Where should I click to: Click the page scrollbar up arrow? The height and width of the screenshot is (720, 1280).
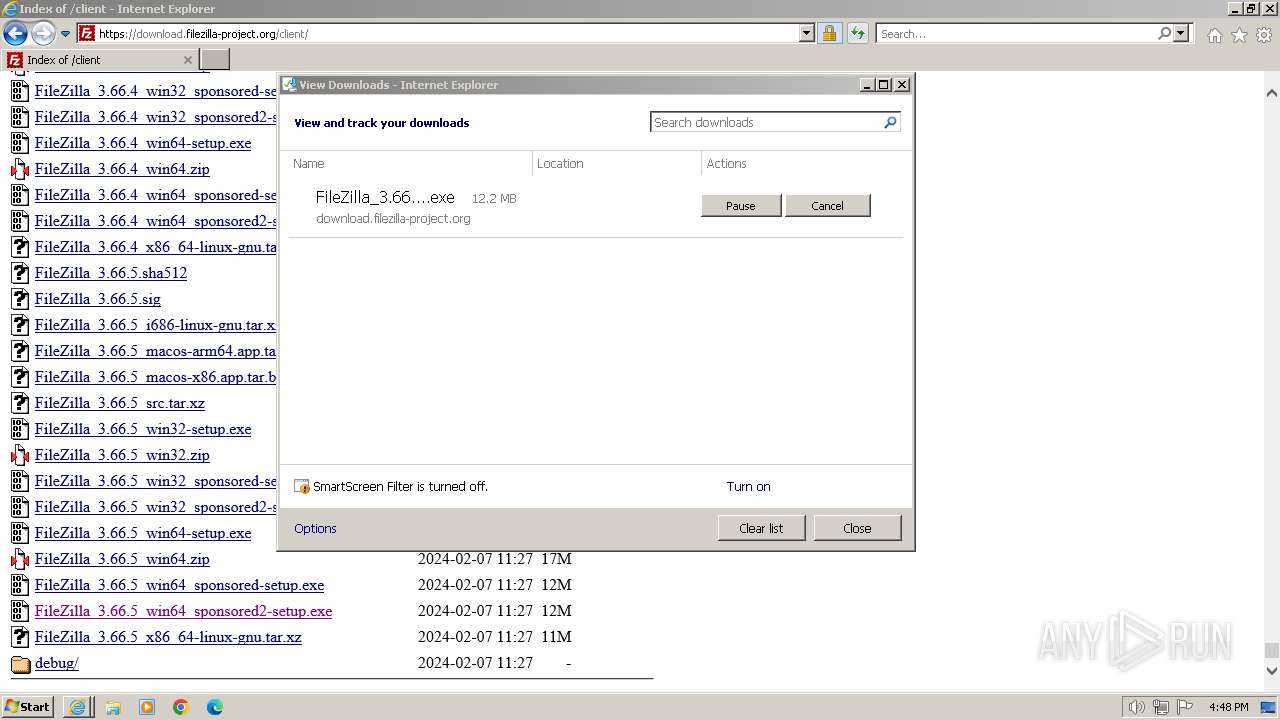(x=1271, y=93)
